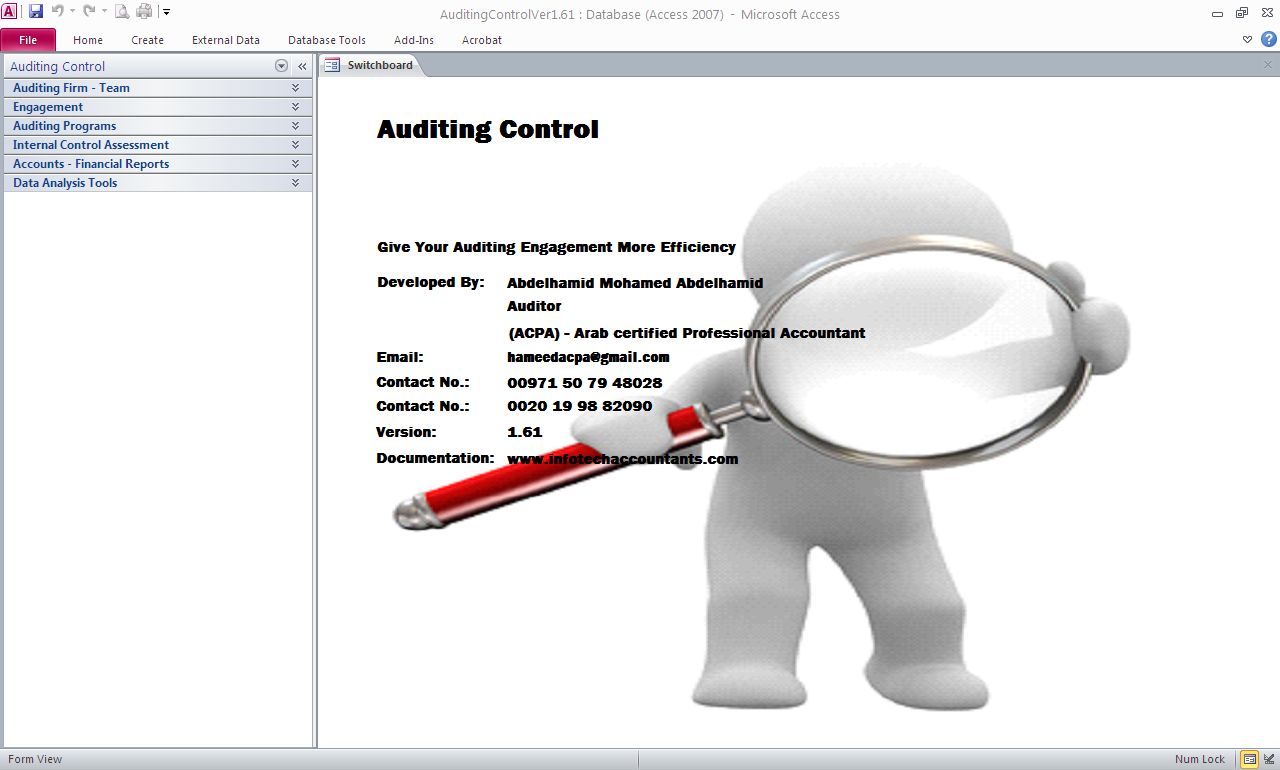Collapse the navigation pane with shutter button

tap(302, 66)
